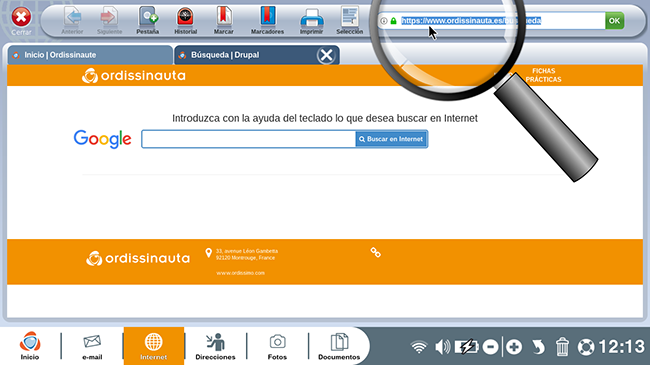Click the address text 33, avenue Léon Gambetta
The height and width of the screenshot is (365, 650).
coord(247,251)
